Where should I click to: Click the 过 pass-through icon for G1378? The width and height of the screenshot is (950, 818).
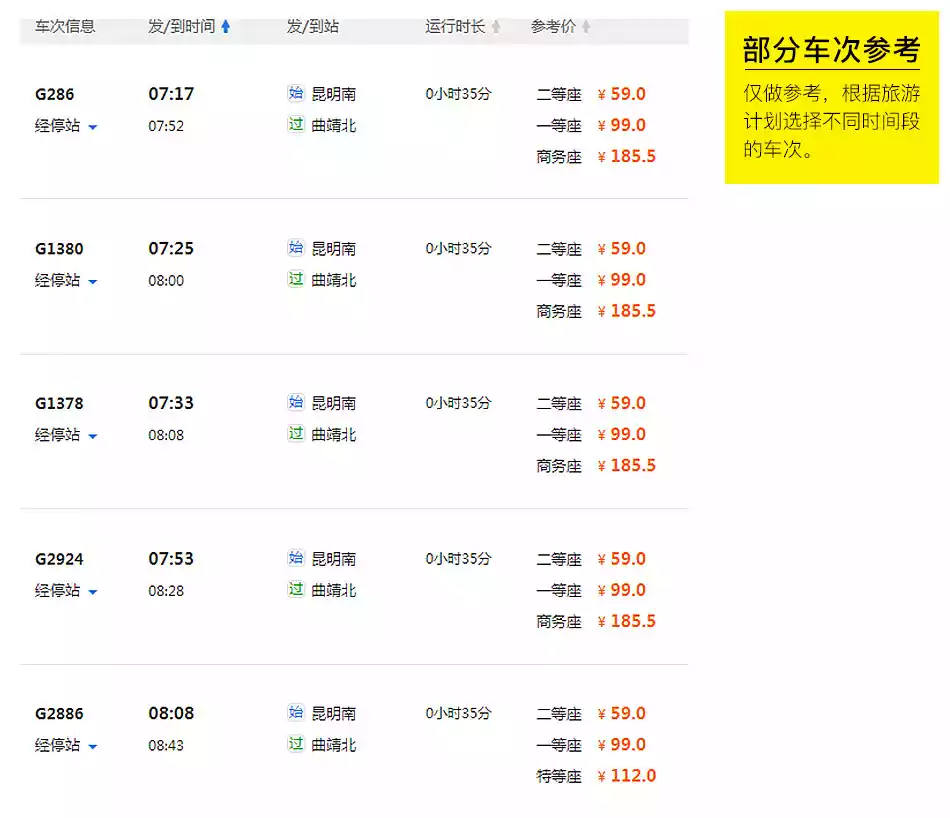(x=295, y=434)
